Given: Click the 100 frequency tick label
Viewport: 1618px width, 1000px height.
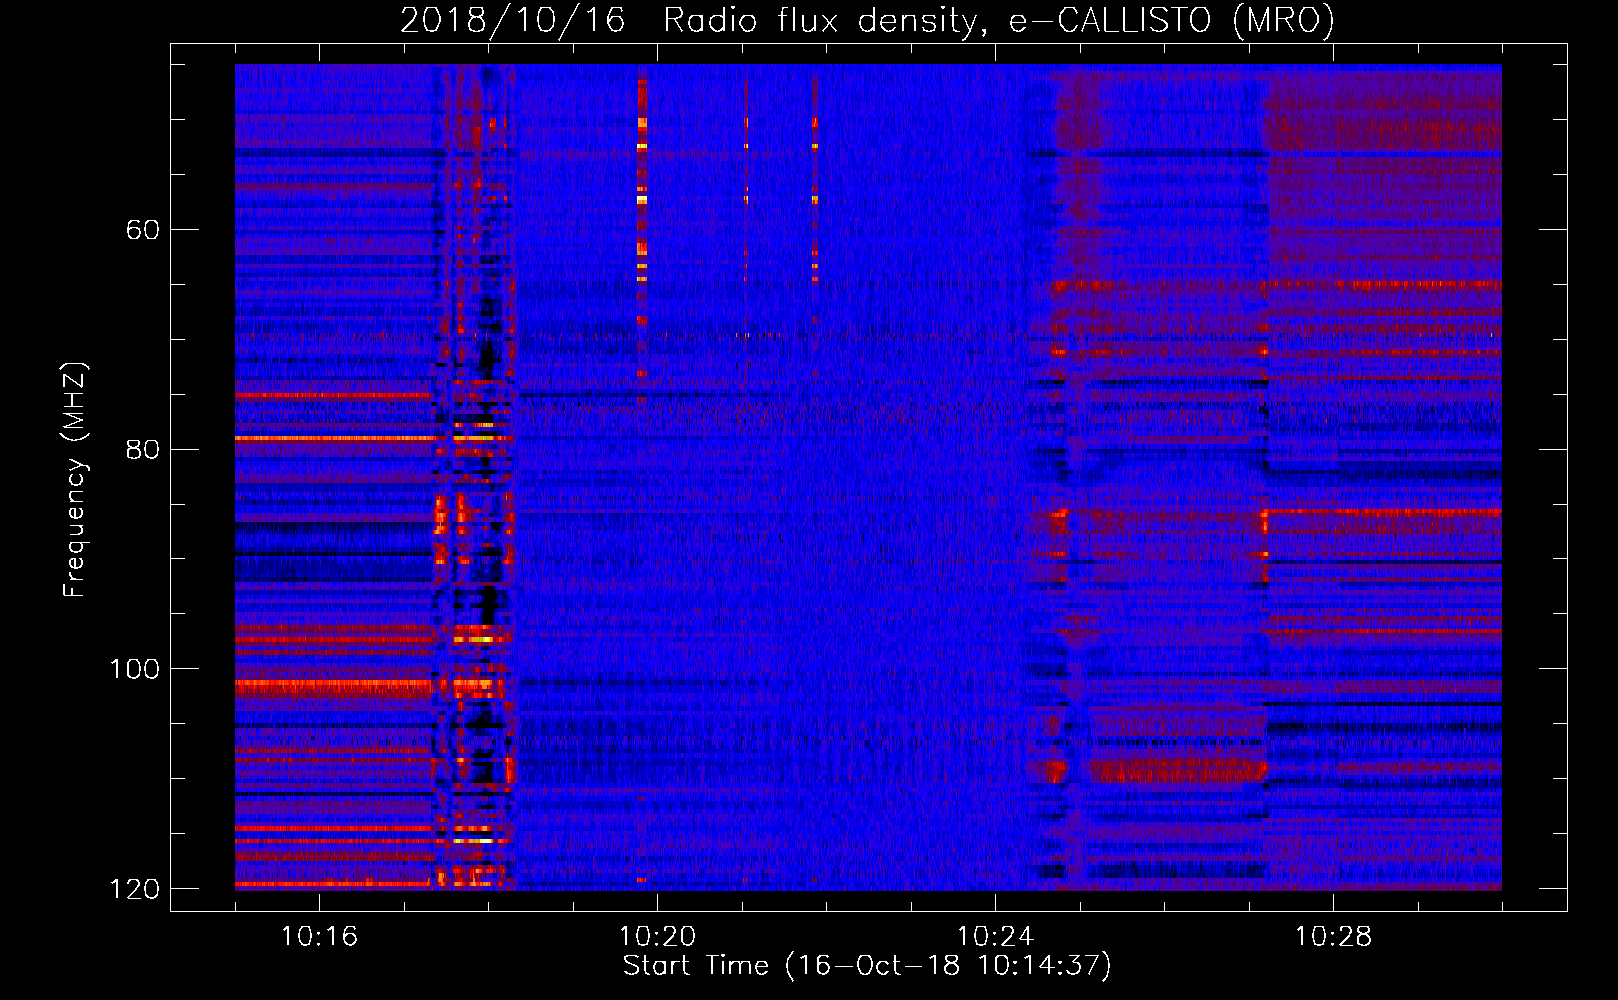Looking at the screenshot, I should pyautogui.click(x=134, y=669).
